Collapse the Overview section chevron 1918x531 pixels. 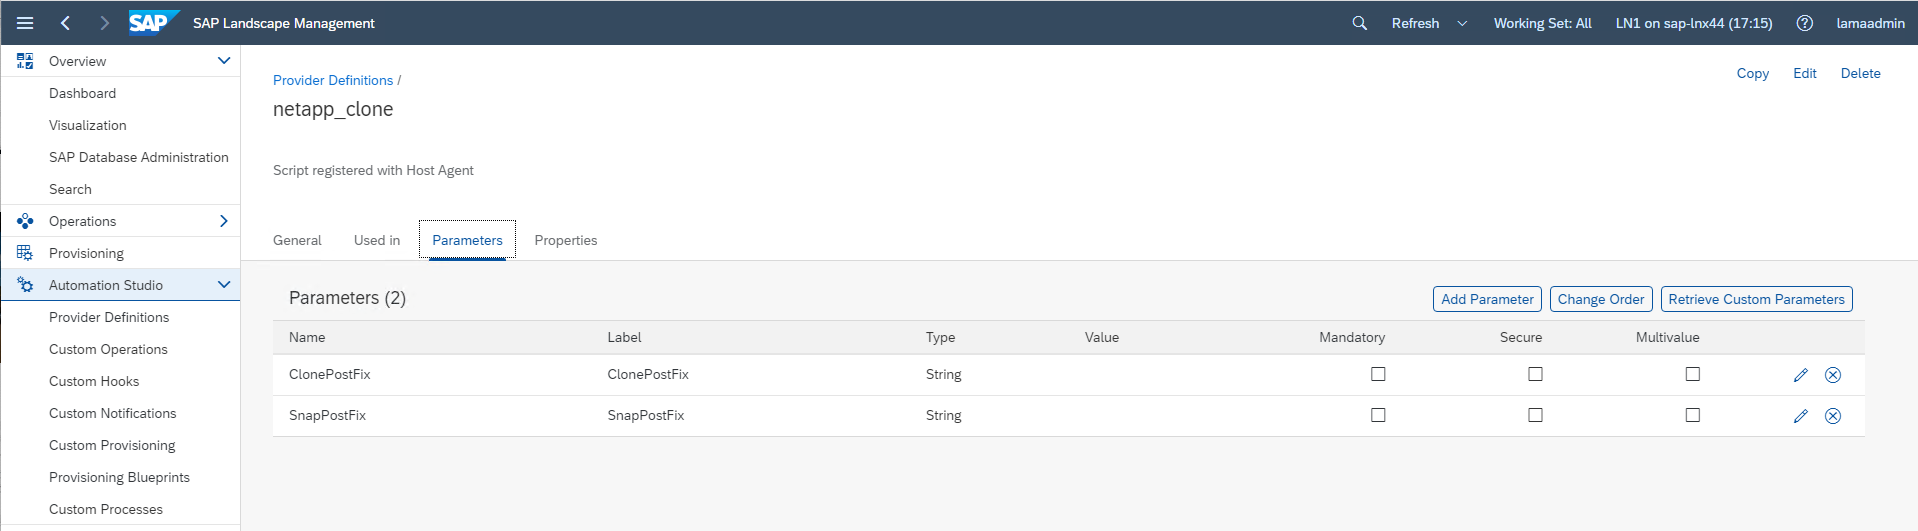pyautogui.click(x=224, y=61)
